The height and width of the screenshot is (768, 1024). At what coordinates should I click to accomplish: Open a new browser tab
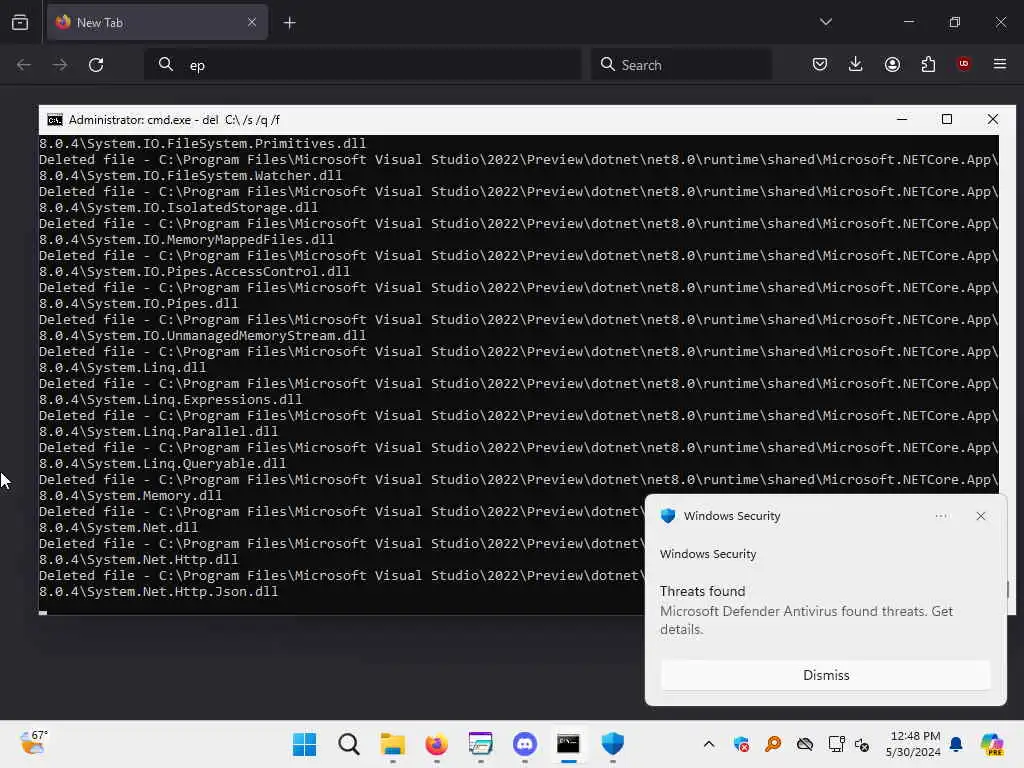tap(289, 23)
